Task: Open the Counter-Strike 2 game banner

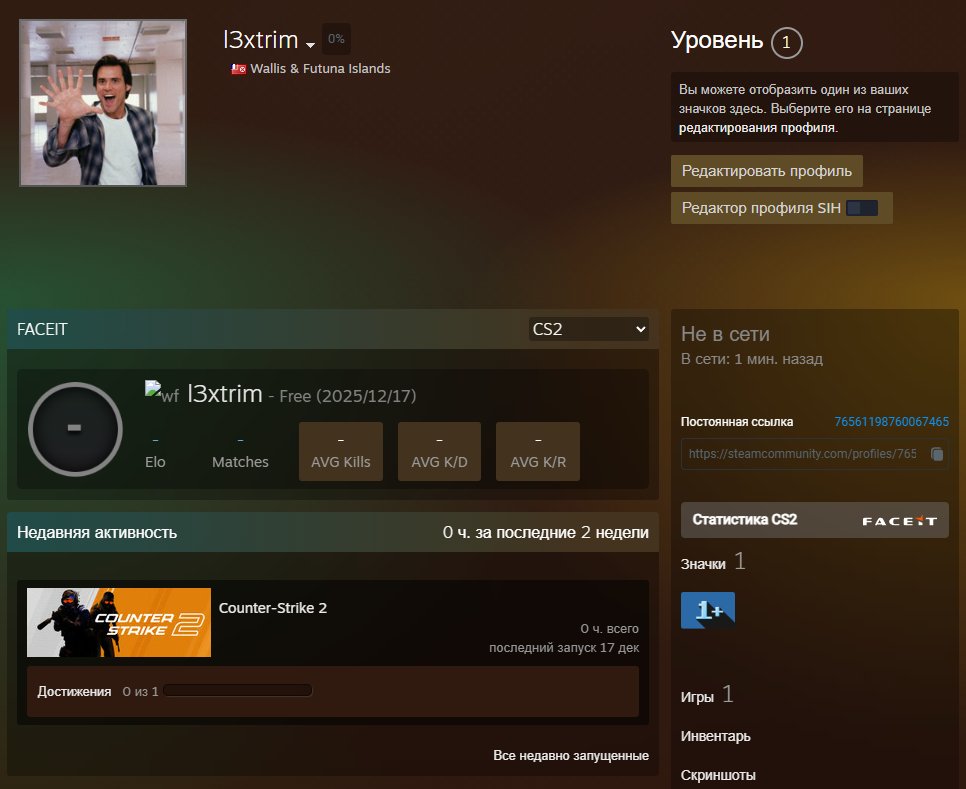Action: (119, 622)
